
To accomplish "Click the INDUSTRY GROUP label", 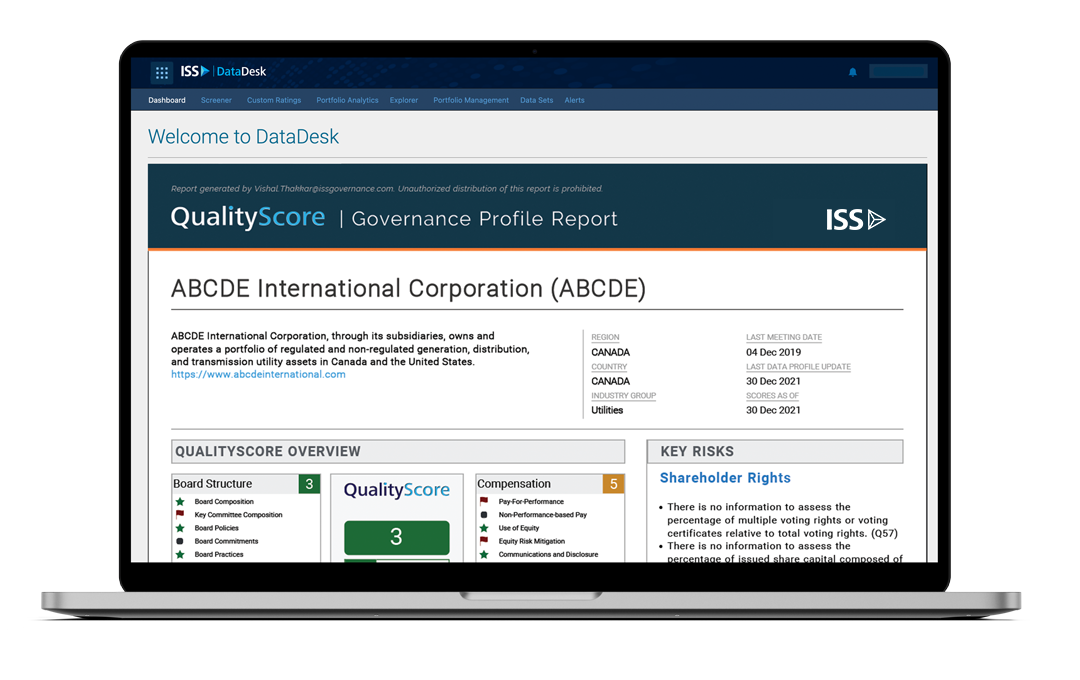I will tap(623, 395).
